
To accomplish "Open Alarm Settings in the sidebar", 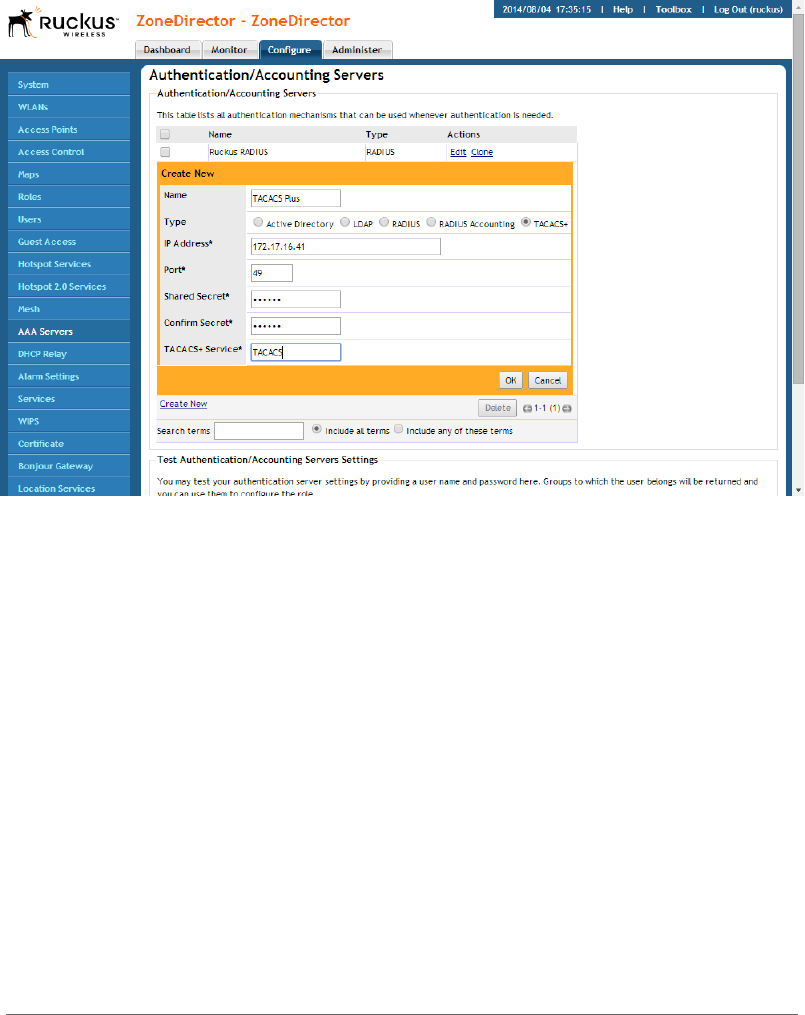I will (x=69, y=376).
